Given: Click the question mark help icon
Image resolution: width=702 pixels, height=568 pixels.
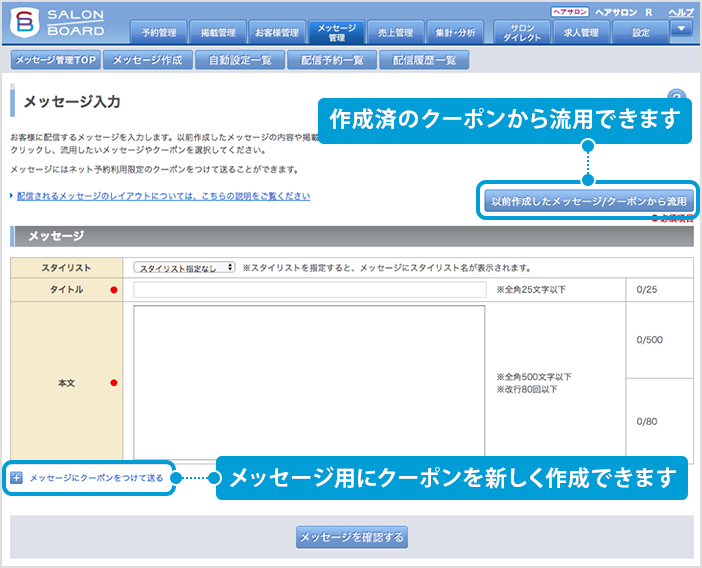Looking at the screenshot, I should 676,95.
